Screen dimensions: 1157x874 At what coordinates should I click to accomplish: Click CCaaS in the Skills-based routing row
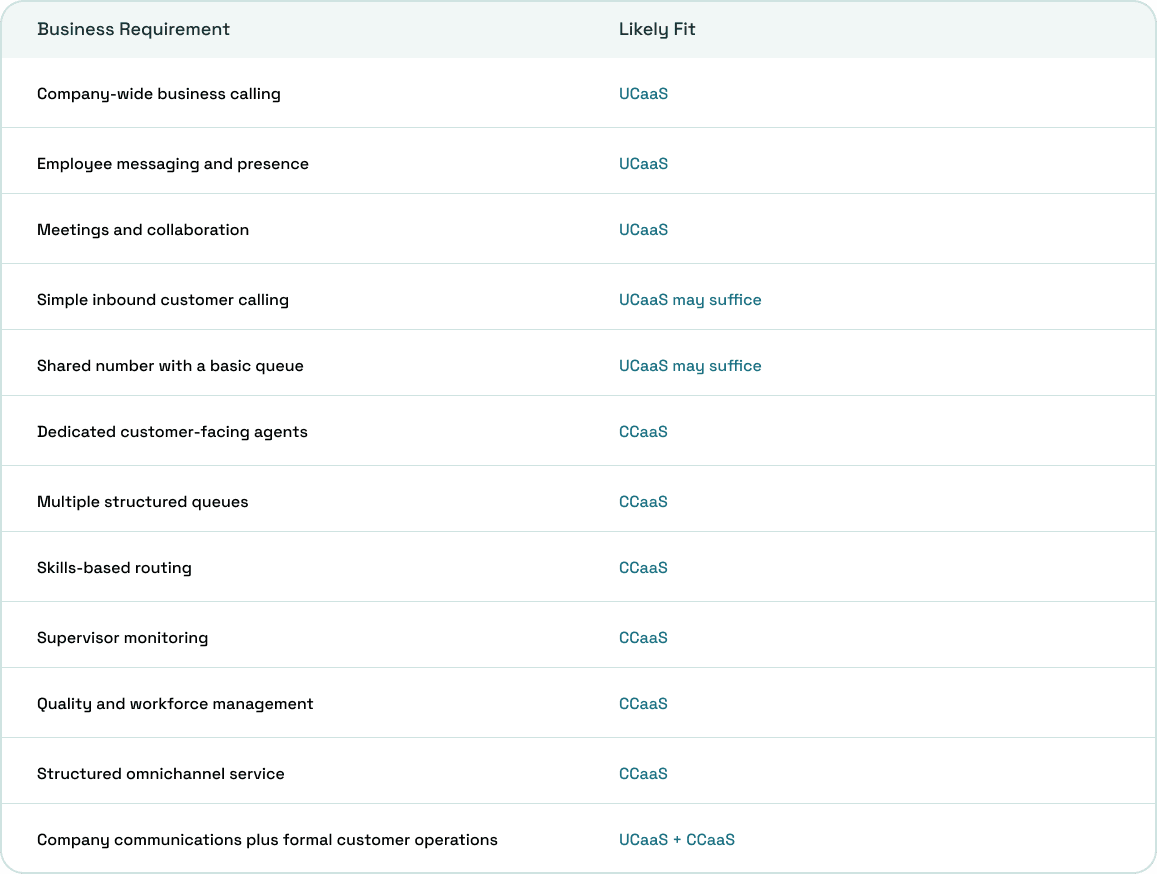click(643, 568)
